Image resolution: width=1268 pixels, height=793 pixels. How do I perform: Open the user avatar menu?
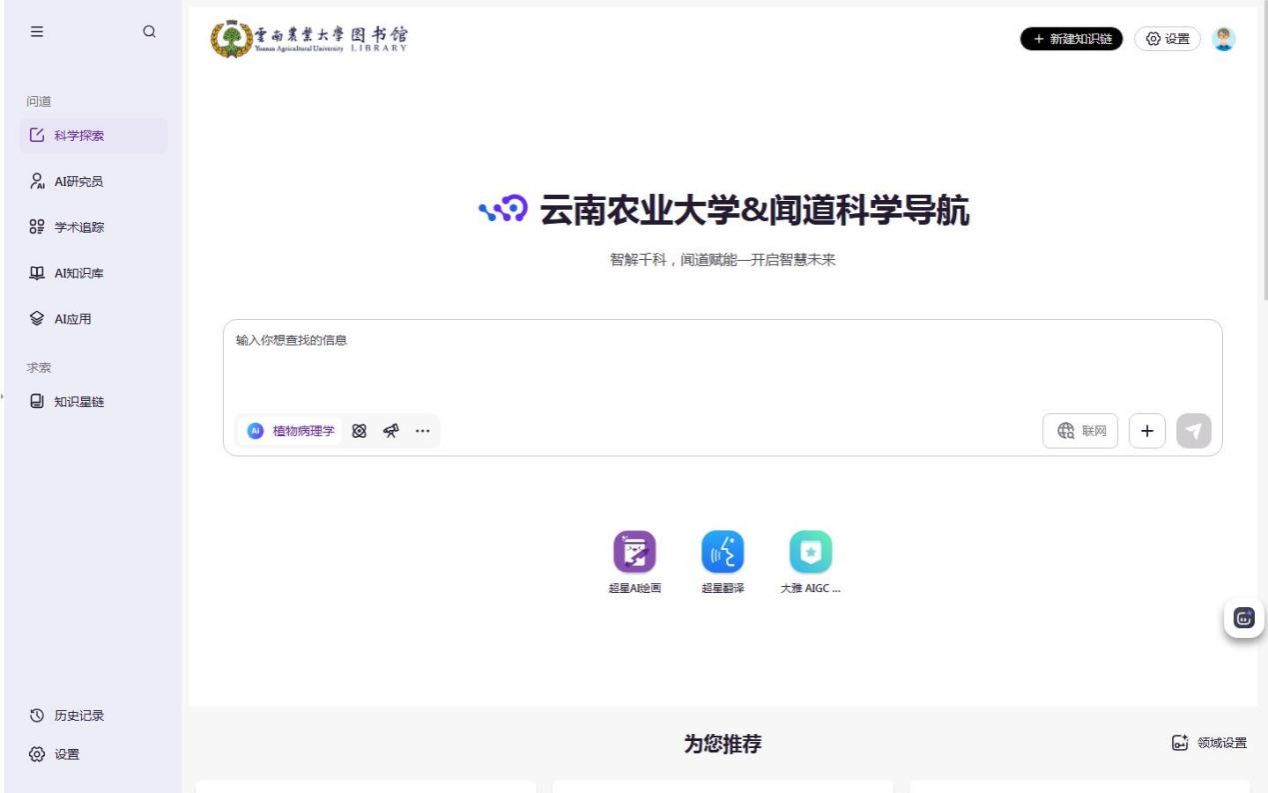[x=1223, y=38]
